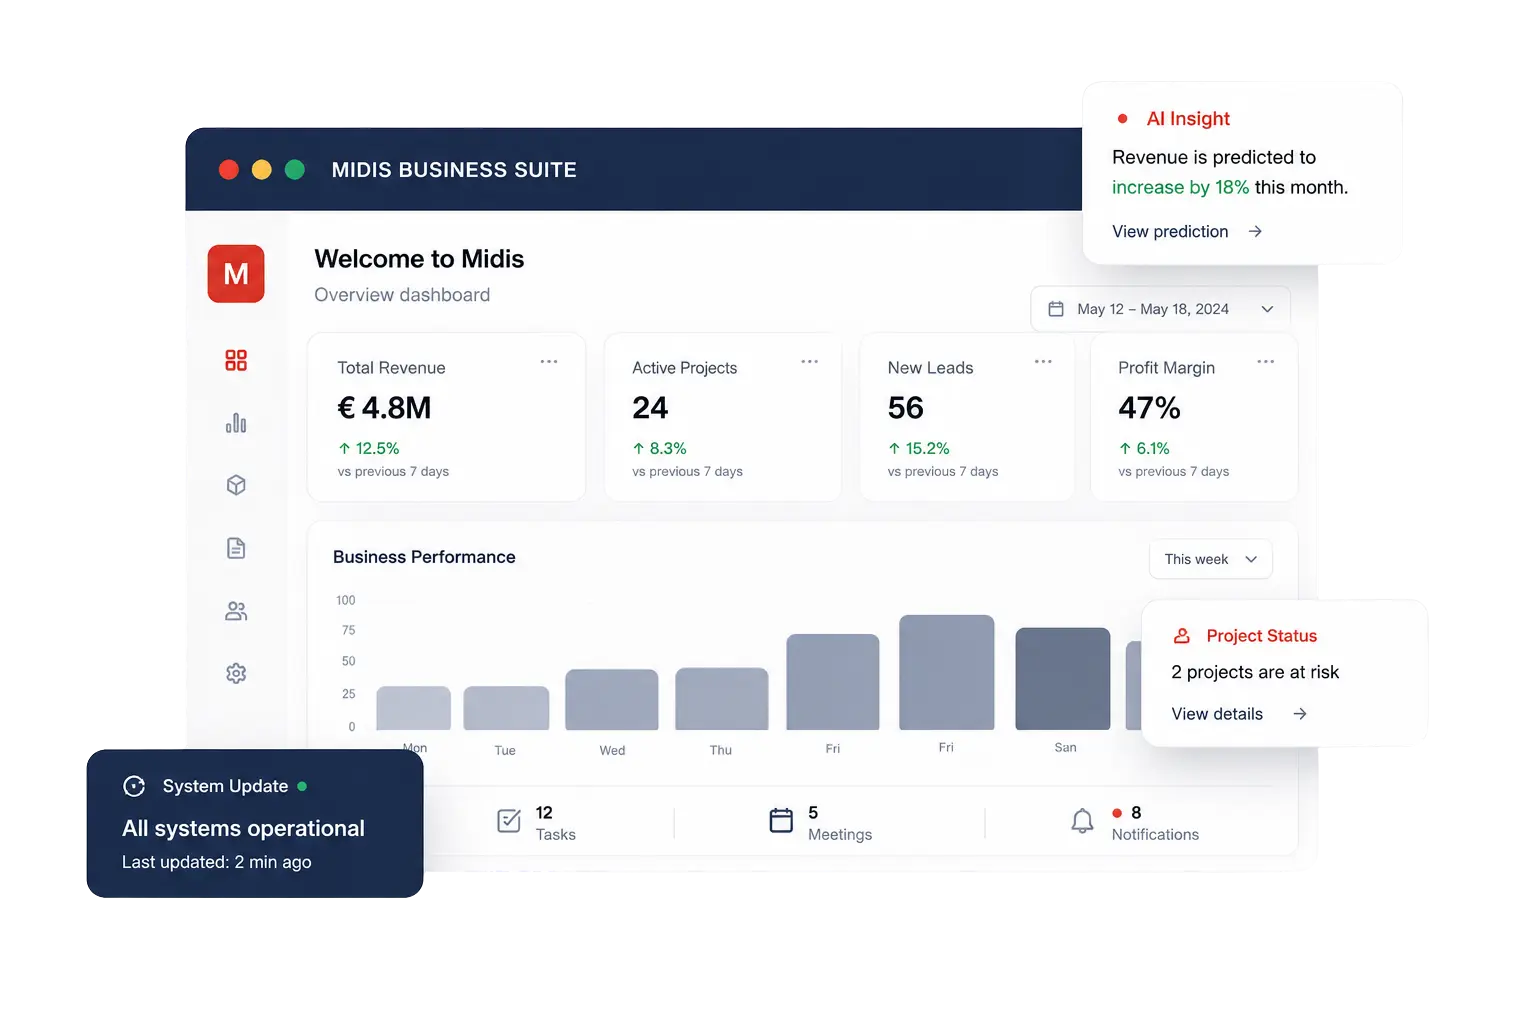Click '2 projects are at risk' text
Image resolution: width=1536 pixels, height=1024 pixels.
tap(1255, 672)
